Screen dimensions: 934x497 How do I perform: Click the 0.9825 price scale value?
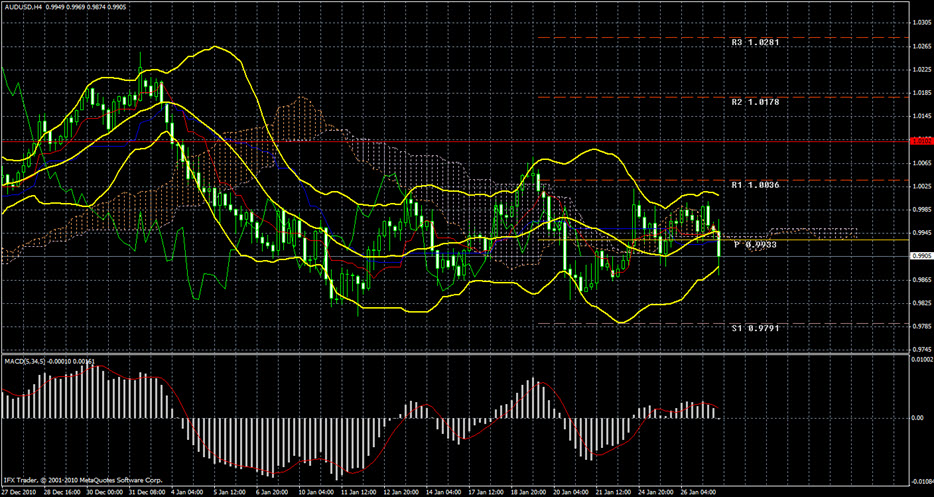pos(921,303)
